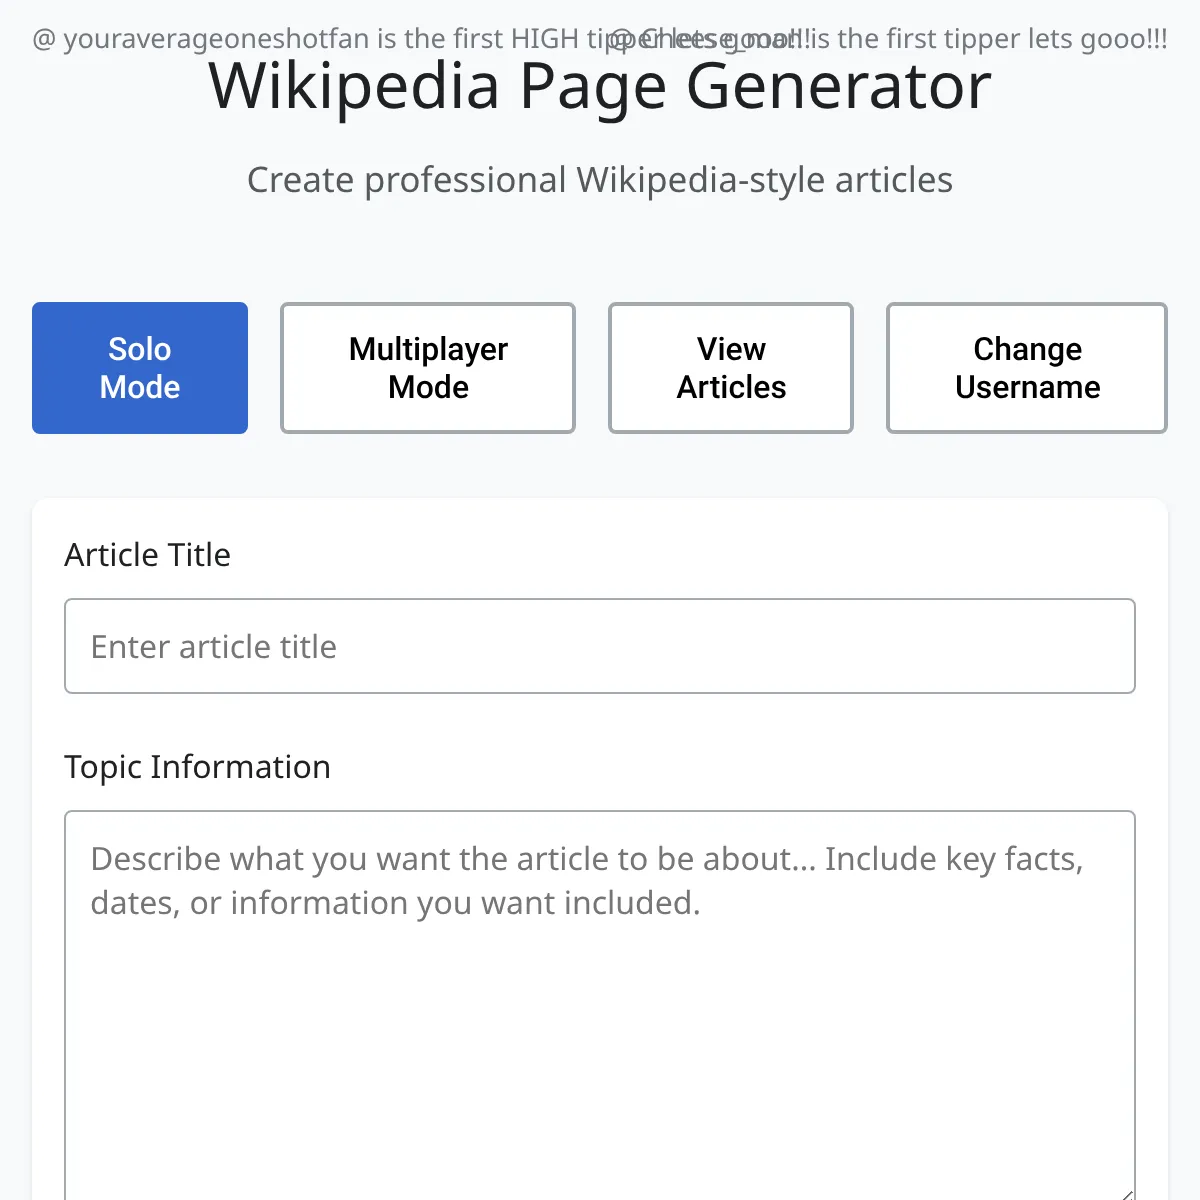Select the Solo Mode tab
Screen dimensions: 1200x1200
(x=140, y=368)
